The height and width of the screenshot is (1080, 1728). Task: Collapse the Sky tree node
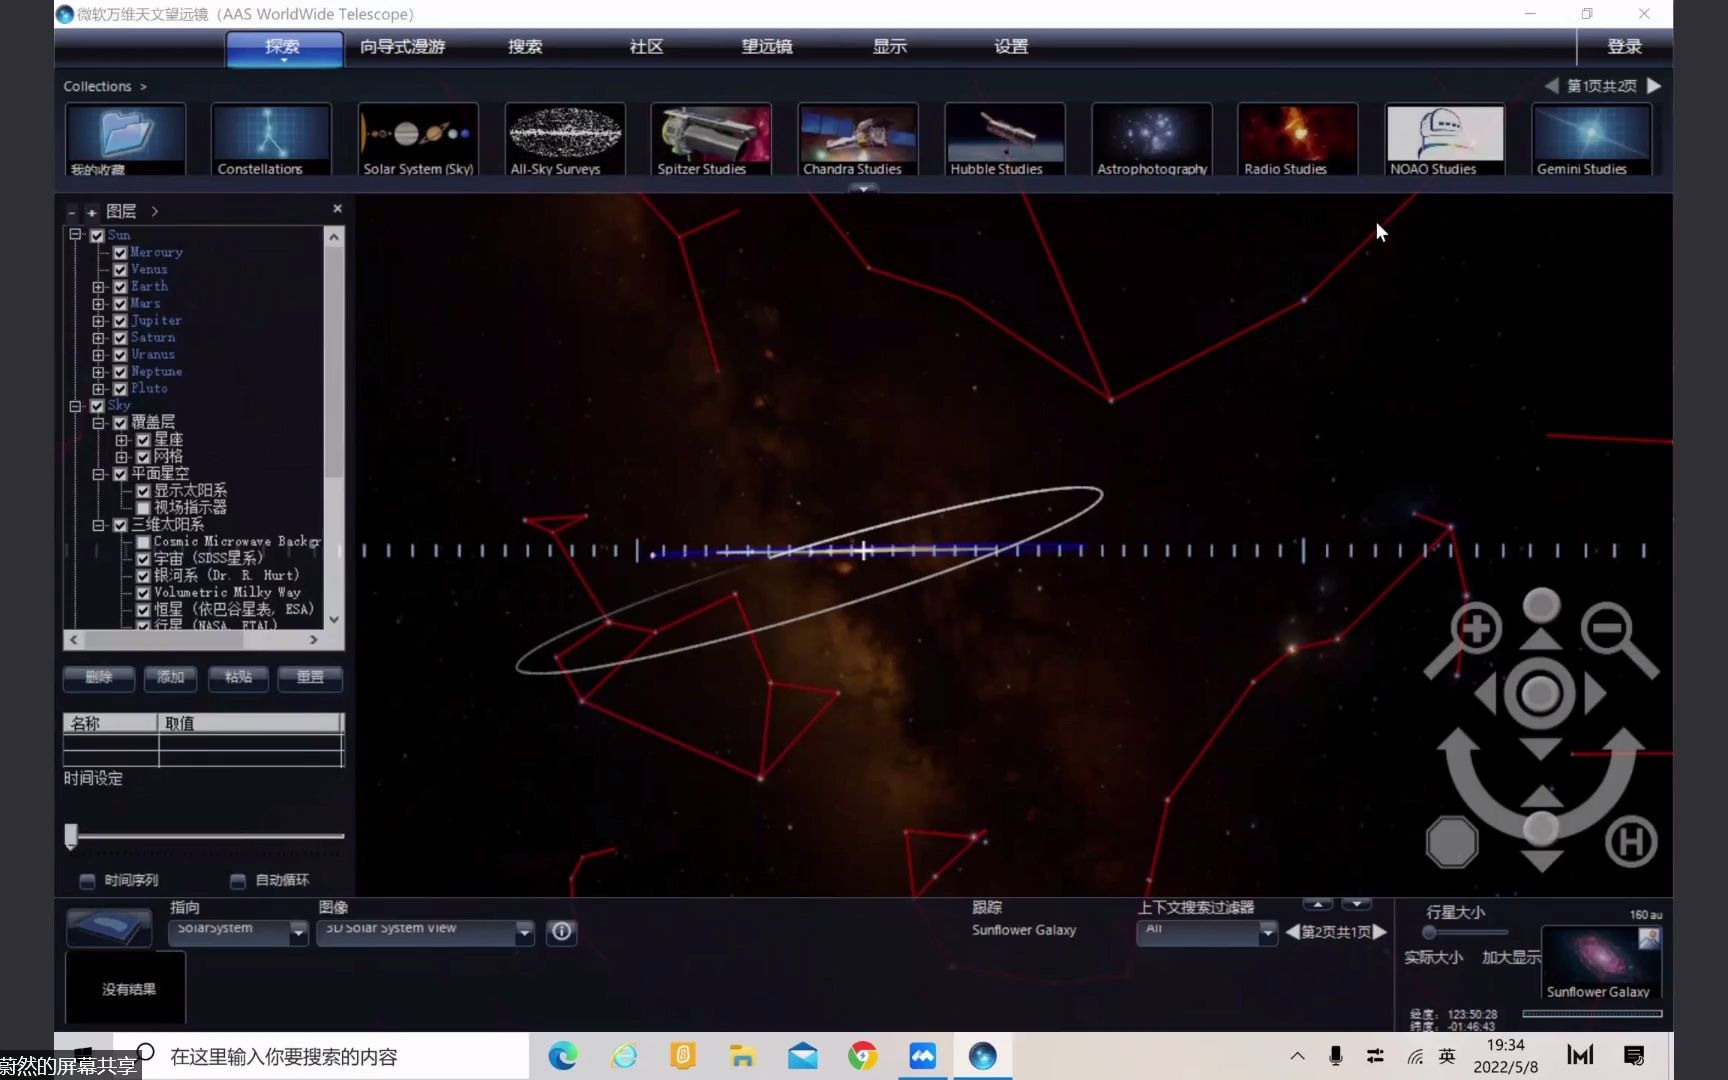click(x=75, y=406)
